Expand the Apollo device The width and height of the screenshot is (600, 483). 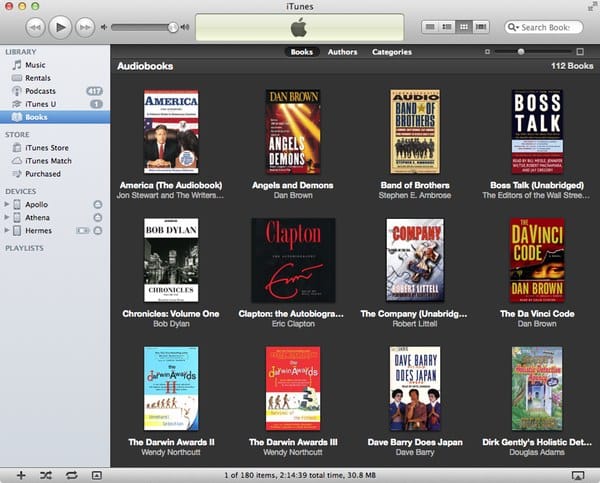pos(7,204)
